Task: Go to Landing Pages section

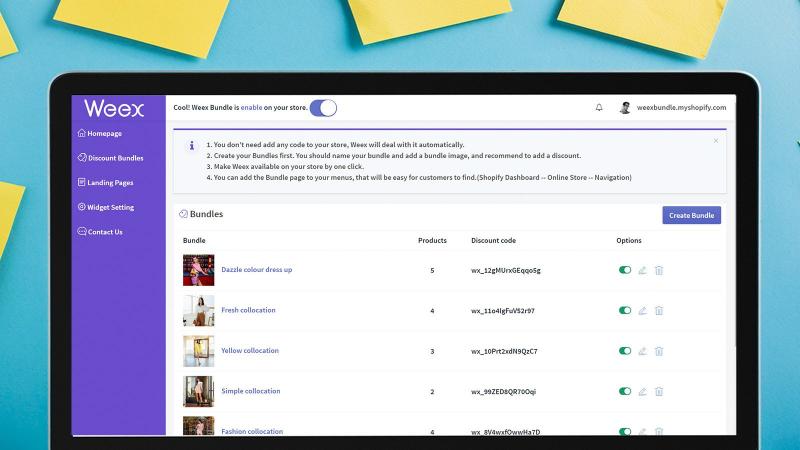Action: pyautogui.click(x=106, y=182)
